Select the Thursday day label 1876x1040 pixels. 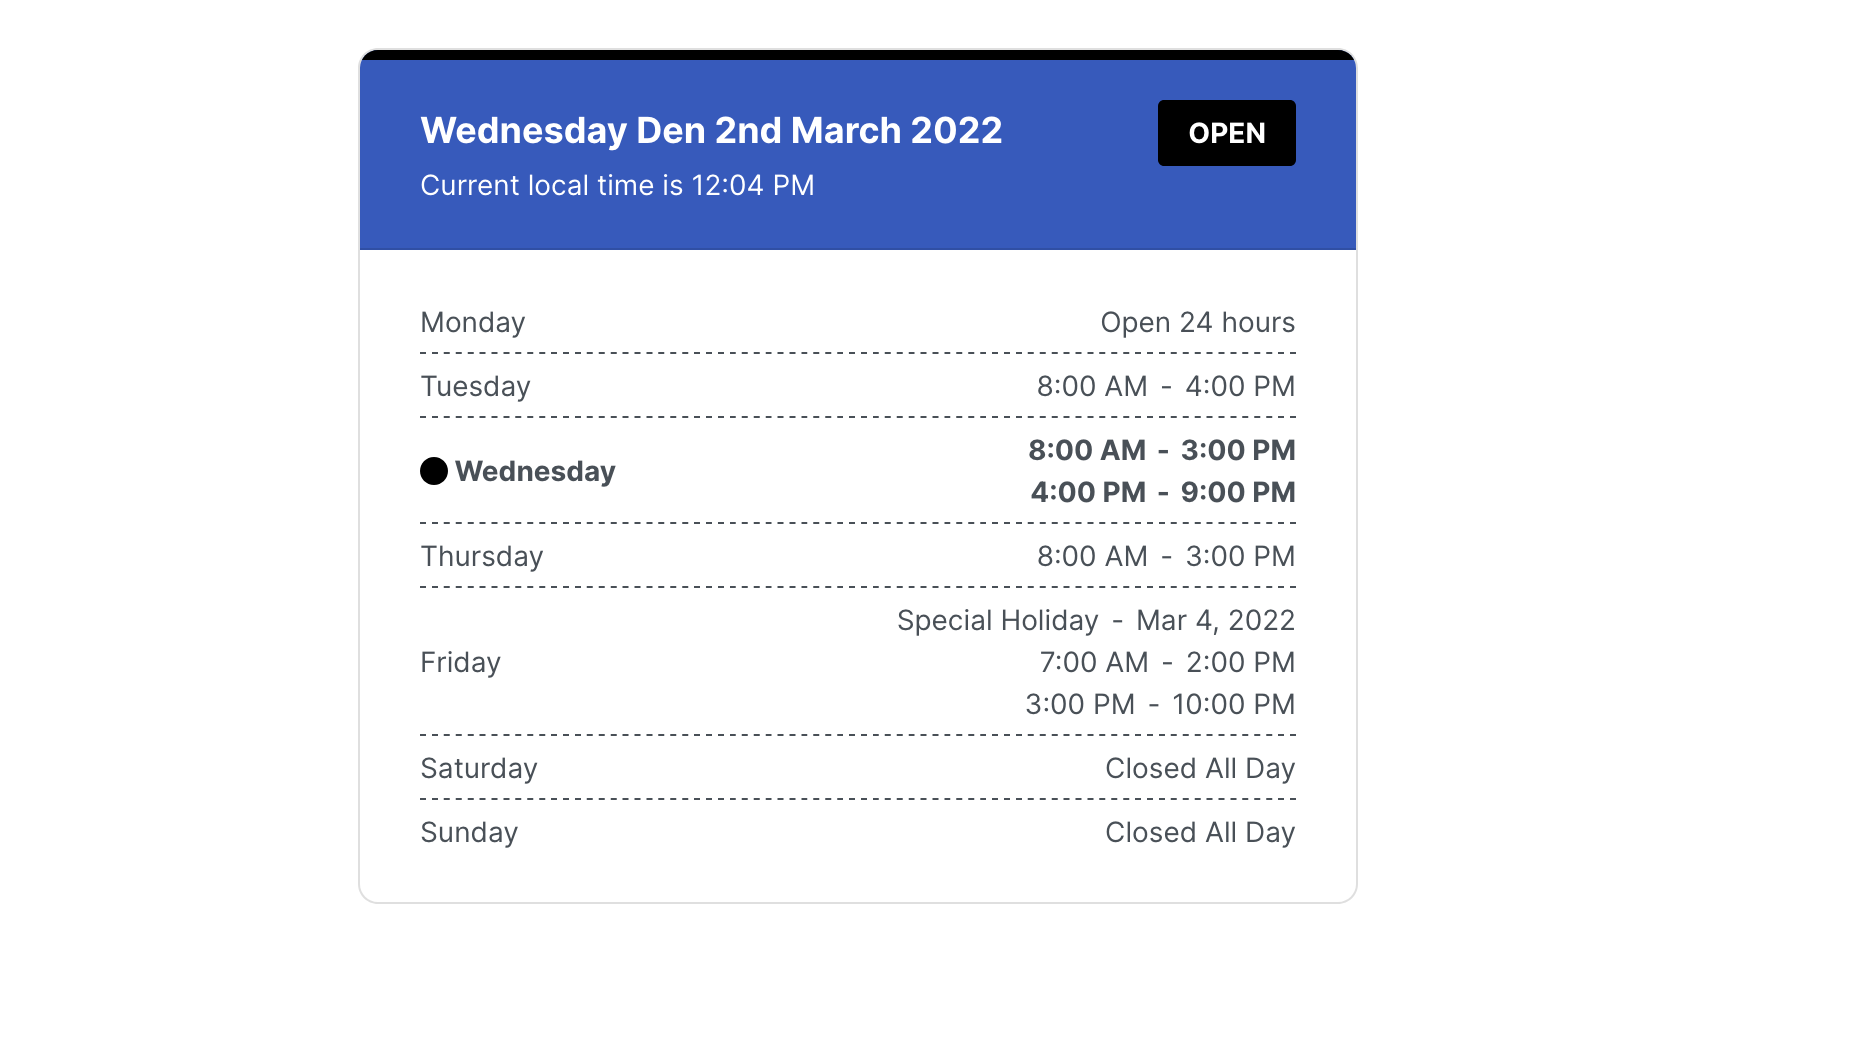(x=482, y=556)
